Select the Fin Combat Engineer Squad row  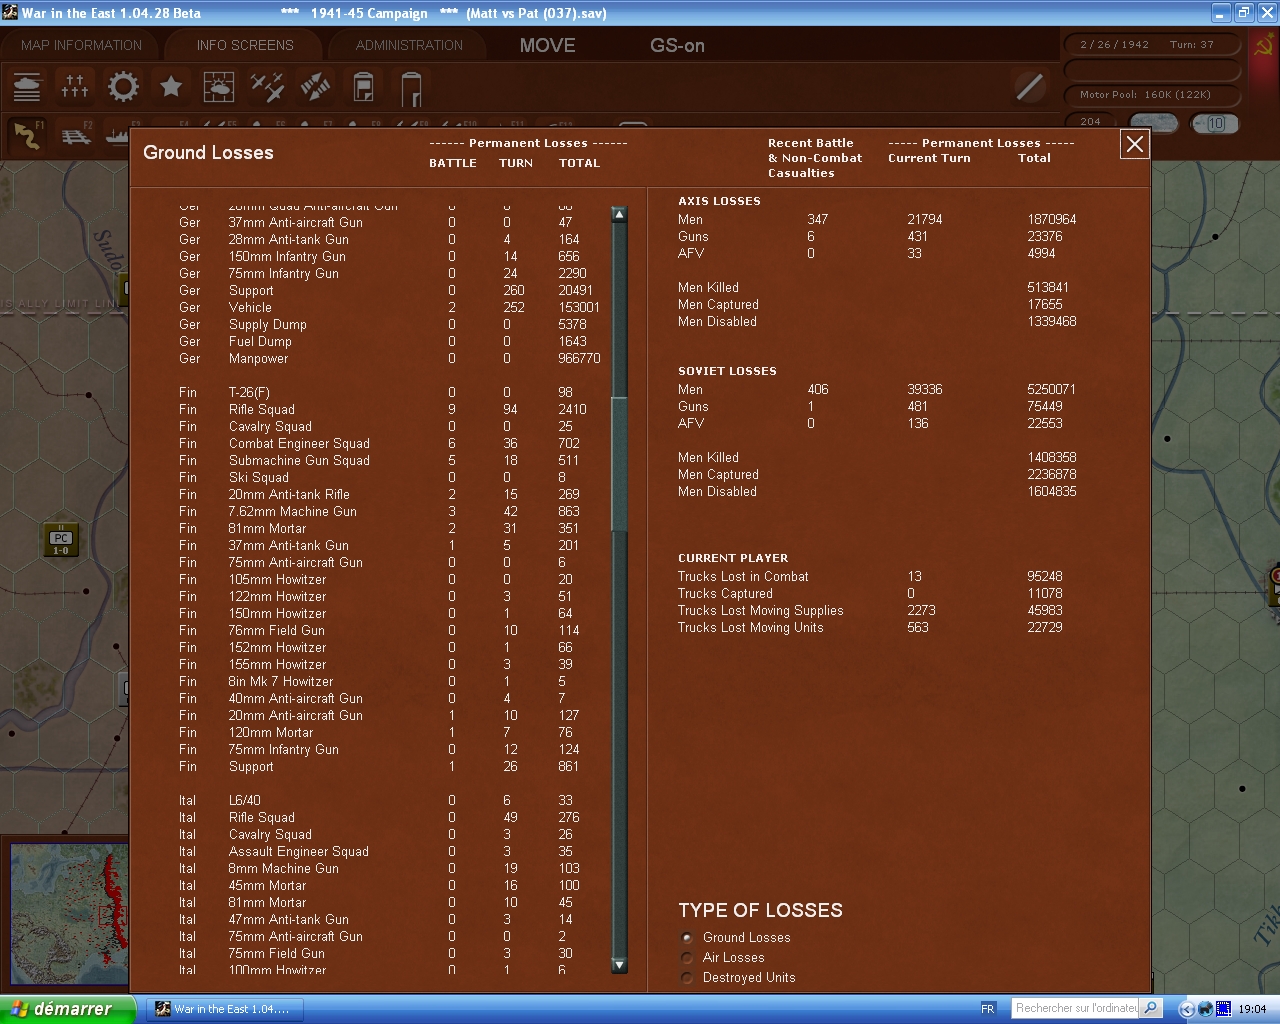point(390,443)
